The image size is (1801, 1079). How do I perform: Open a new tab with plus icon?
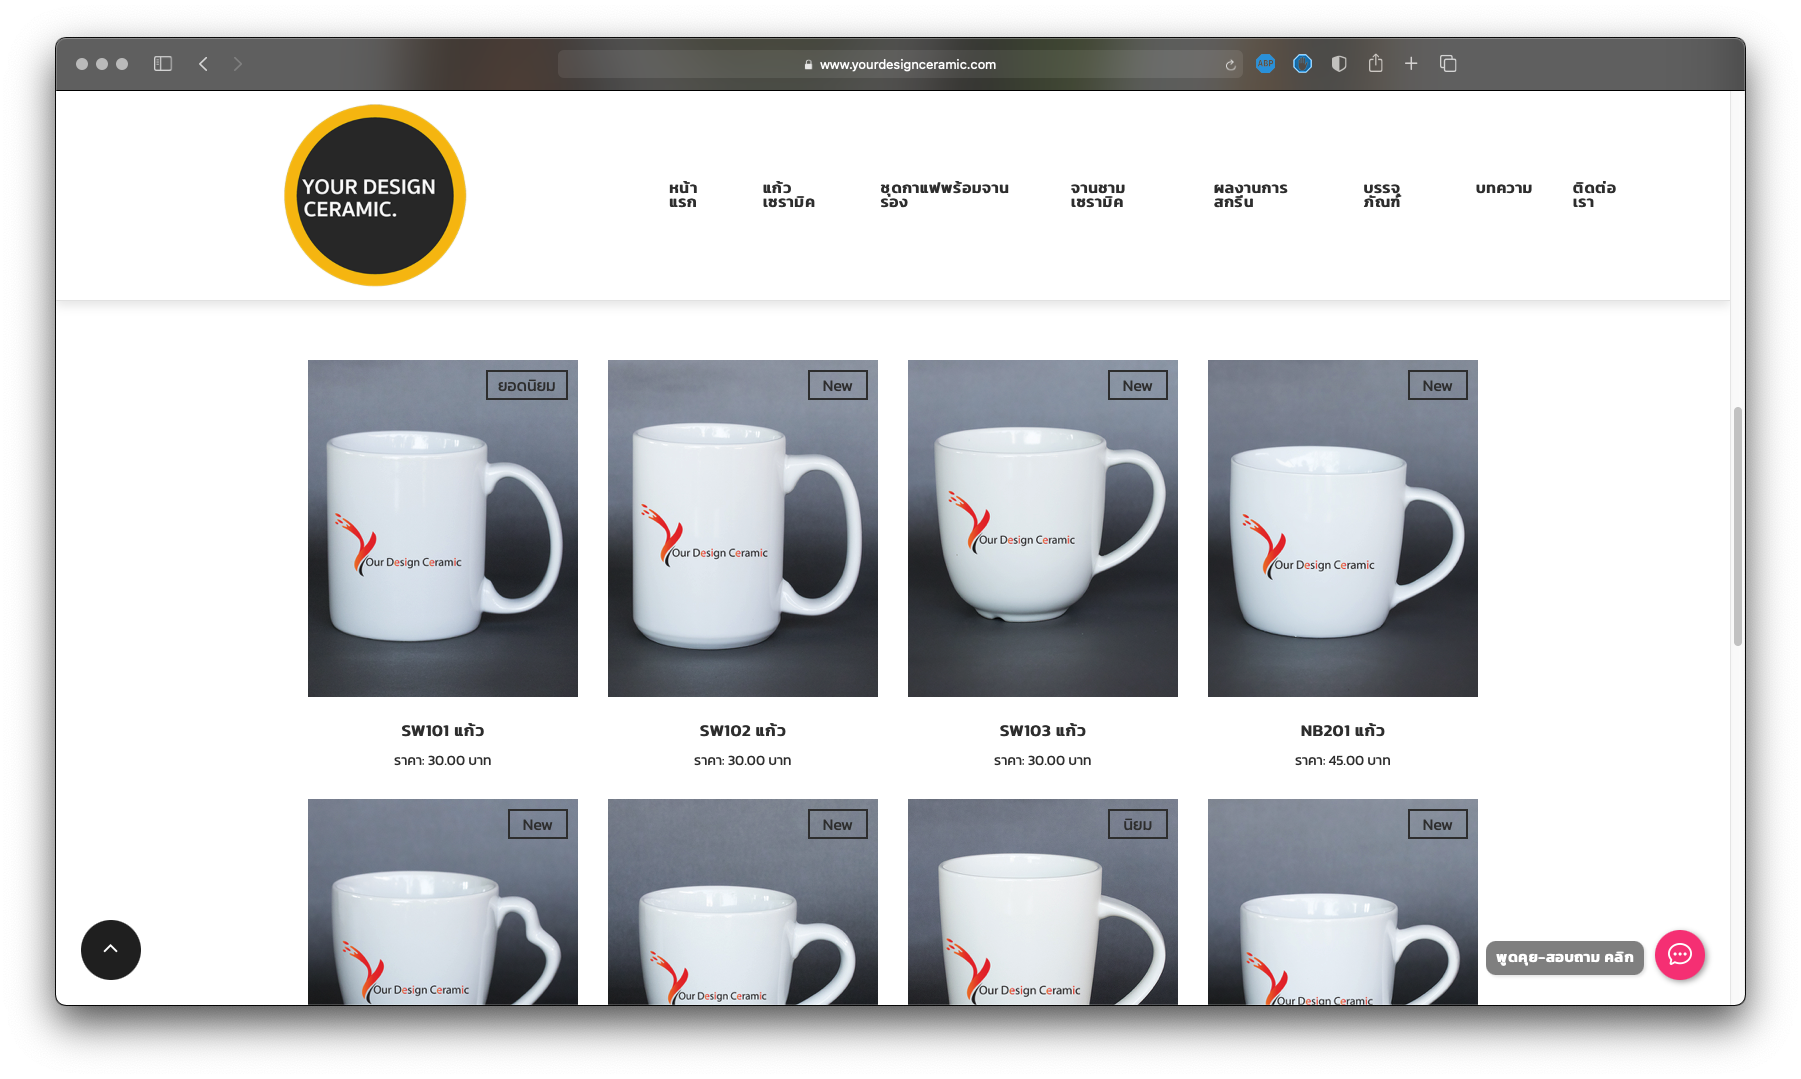pyautogui.click(x=1411, y=64)
